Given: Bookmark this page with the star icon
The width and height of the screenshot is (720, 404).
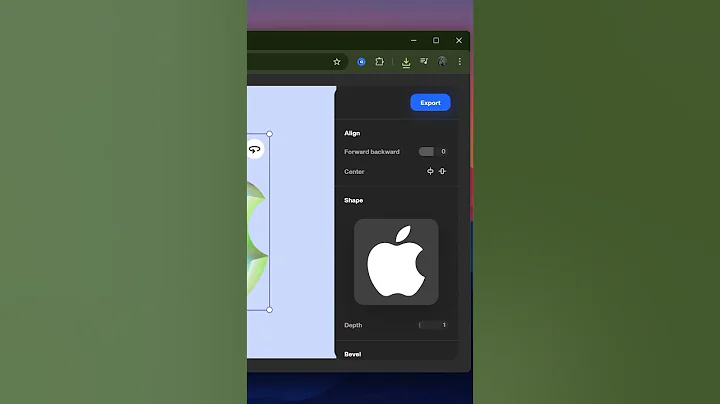Looking at the screenshot, I should (x=337, y=62).
